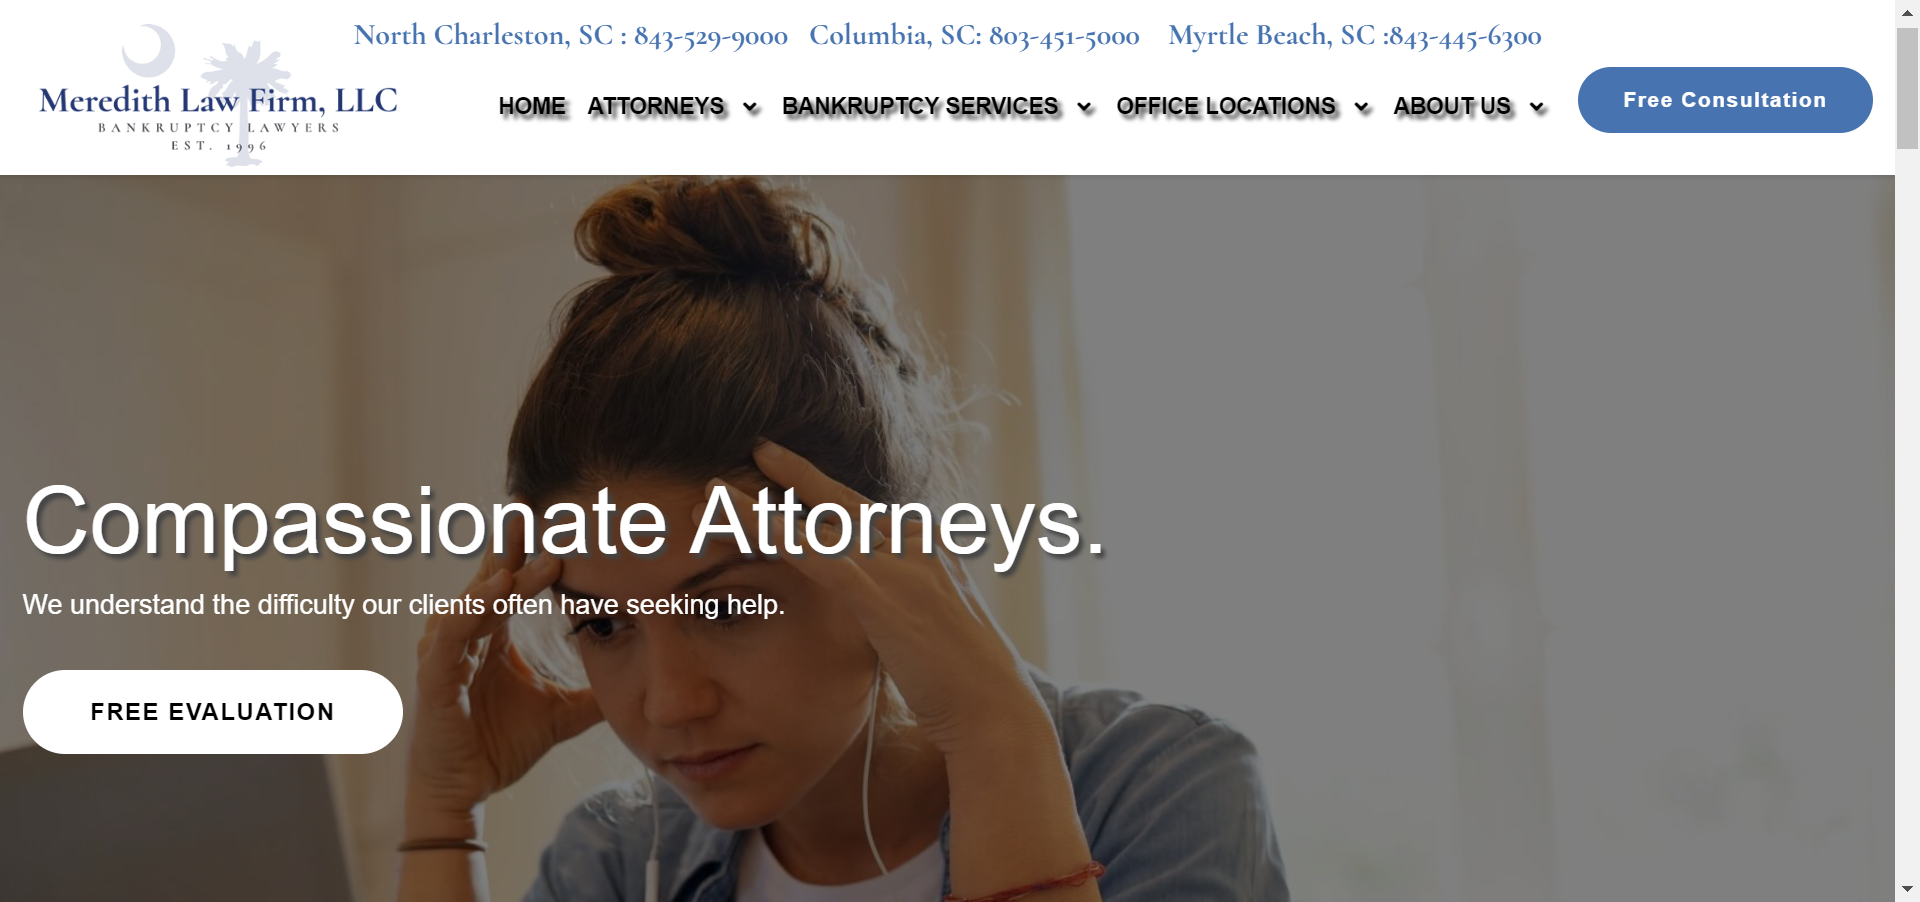Expand the About Us chevron arrow
This screenshot has height=902, width=1920.
[1537, 107]
